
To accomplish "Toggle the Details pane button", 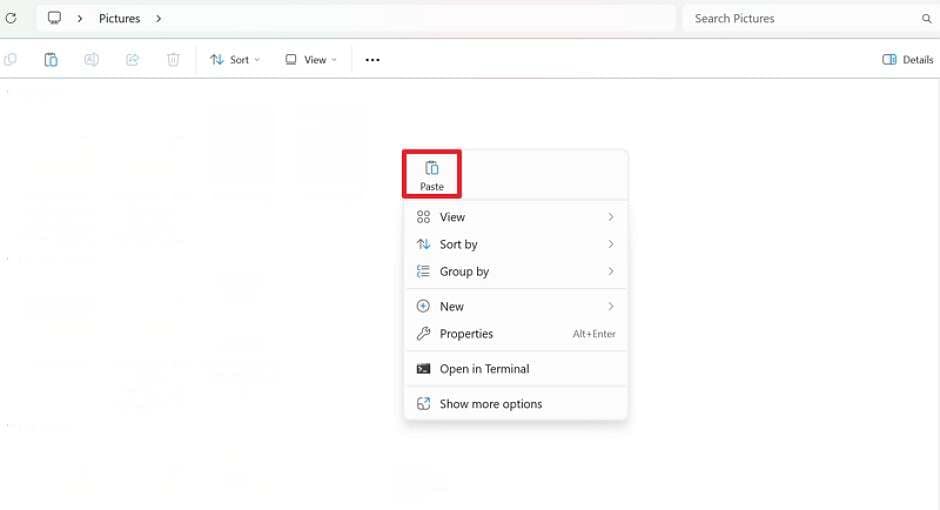I will (x=908, y=59).
